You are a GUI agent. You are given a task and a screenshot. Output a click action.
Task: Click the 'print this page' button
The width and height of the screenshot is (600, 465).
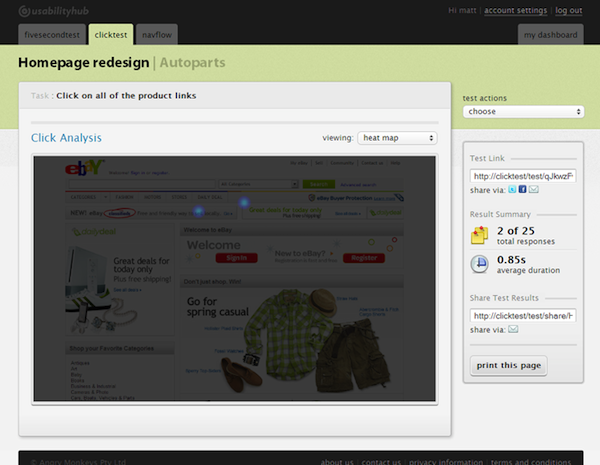pos(509,365)
